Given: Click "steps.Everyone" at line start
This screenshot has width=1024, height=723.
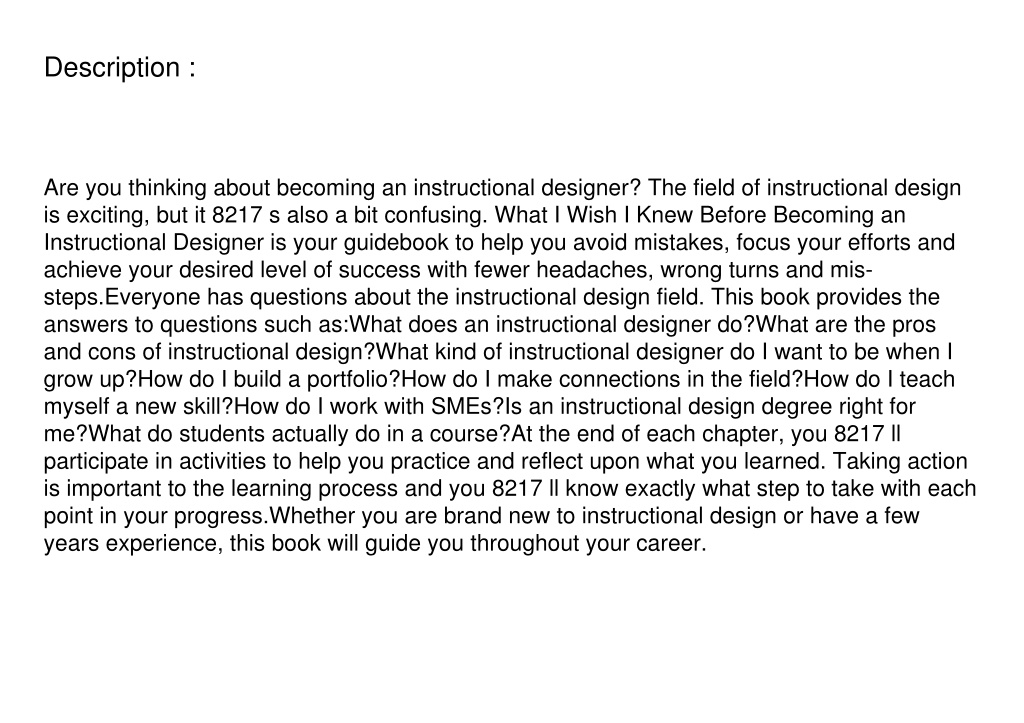Looking at the screenshot, I should coord(122,298).
